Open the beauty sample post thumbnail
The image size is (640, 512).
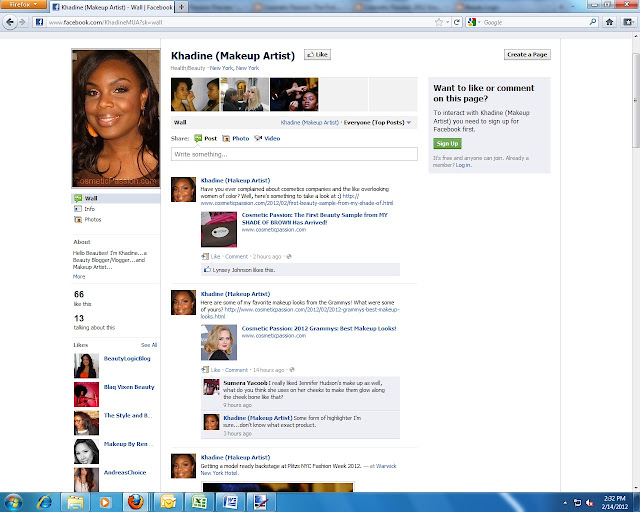(x=219, y=229)
